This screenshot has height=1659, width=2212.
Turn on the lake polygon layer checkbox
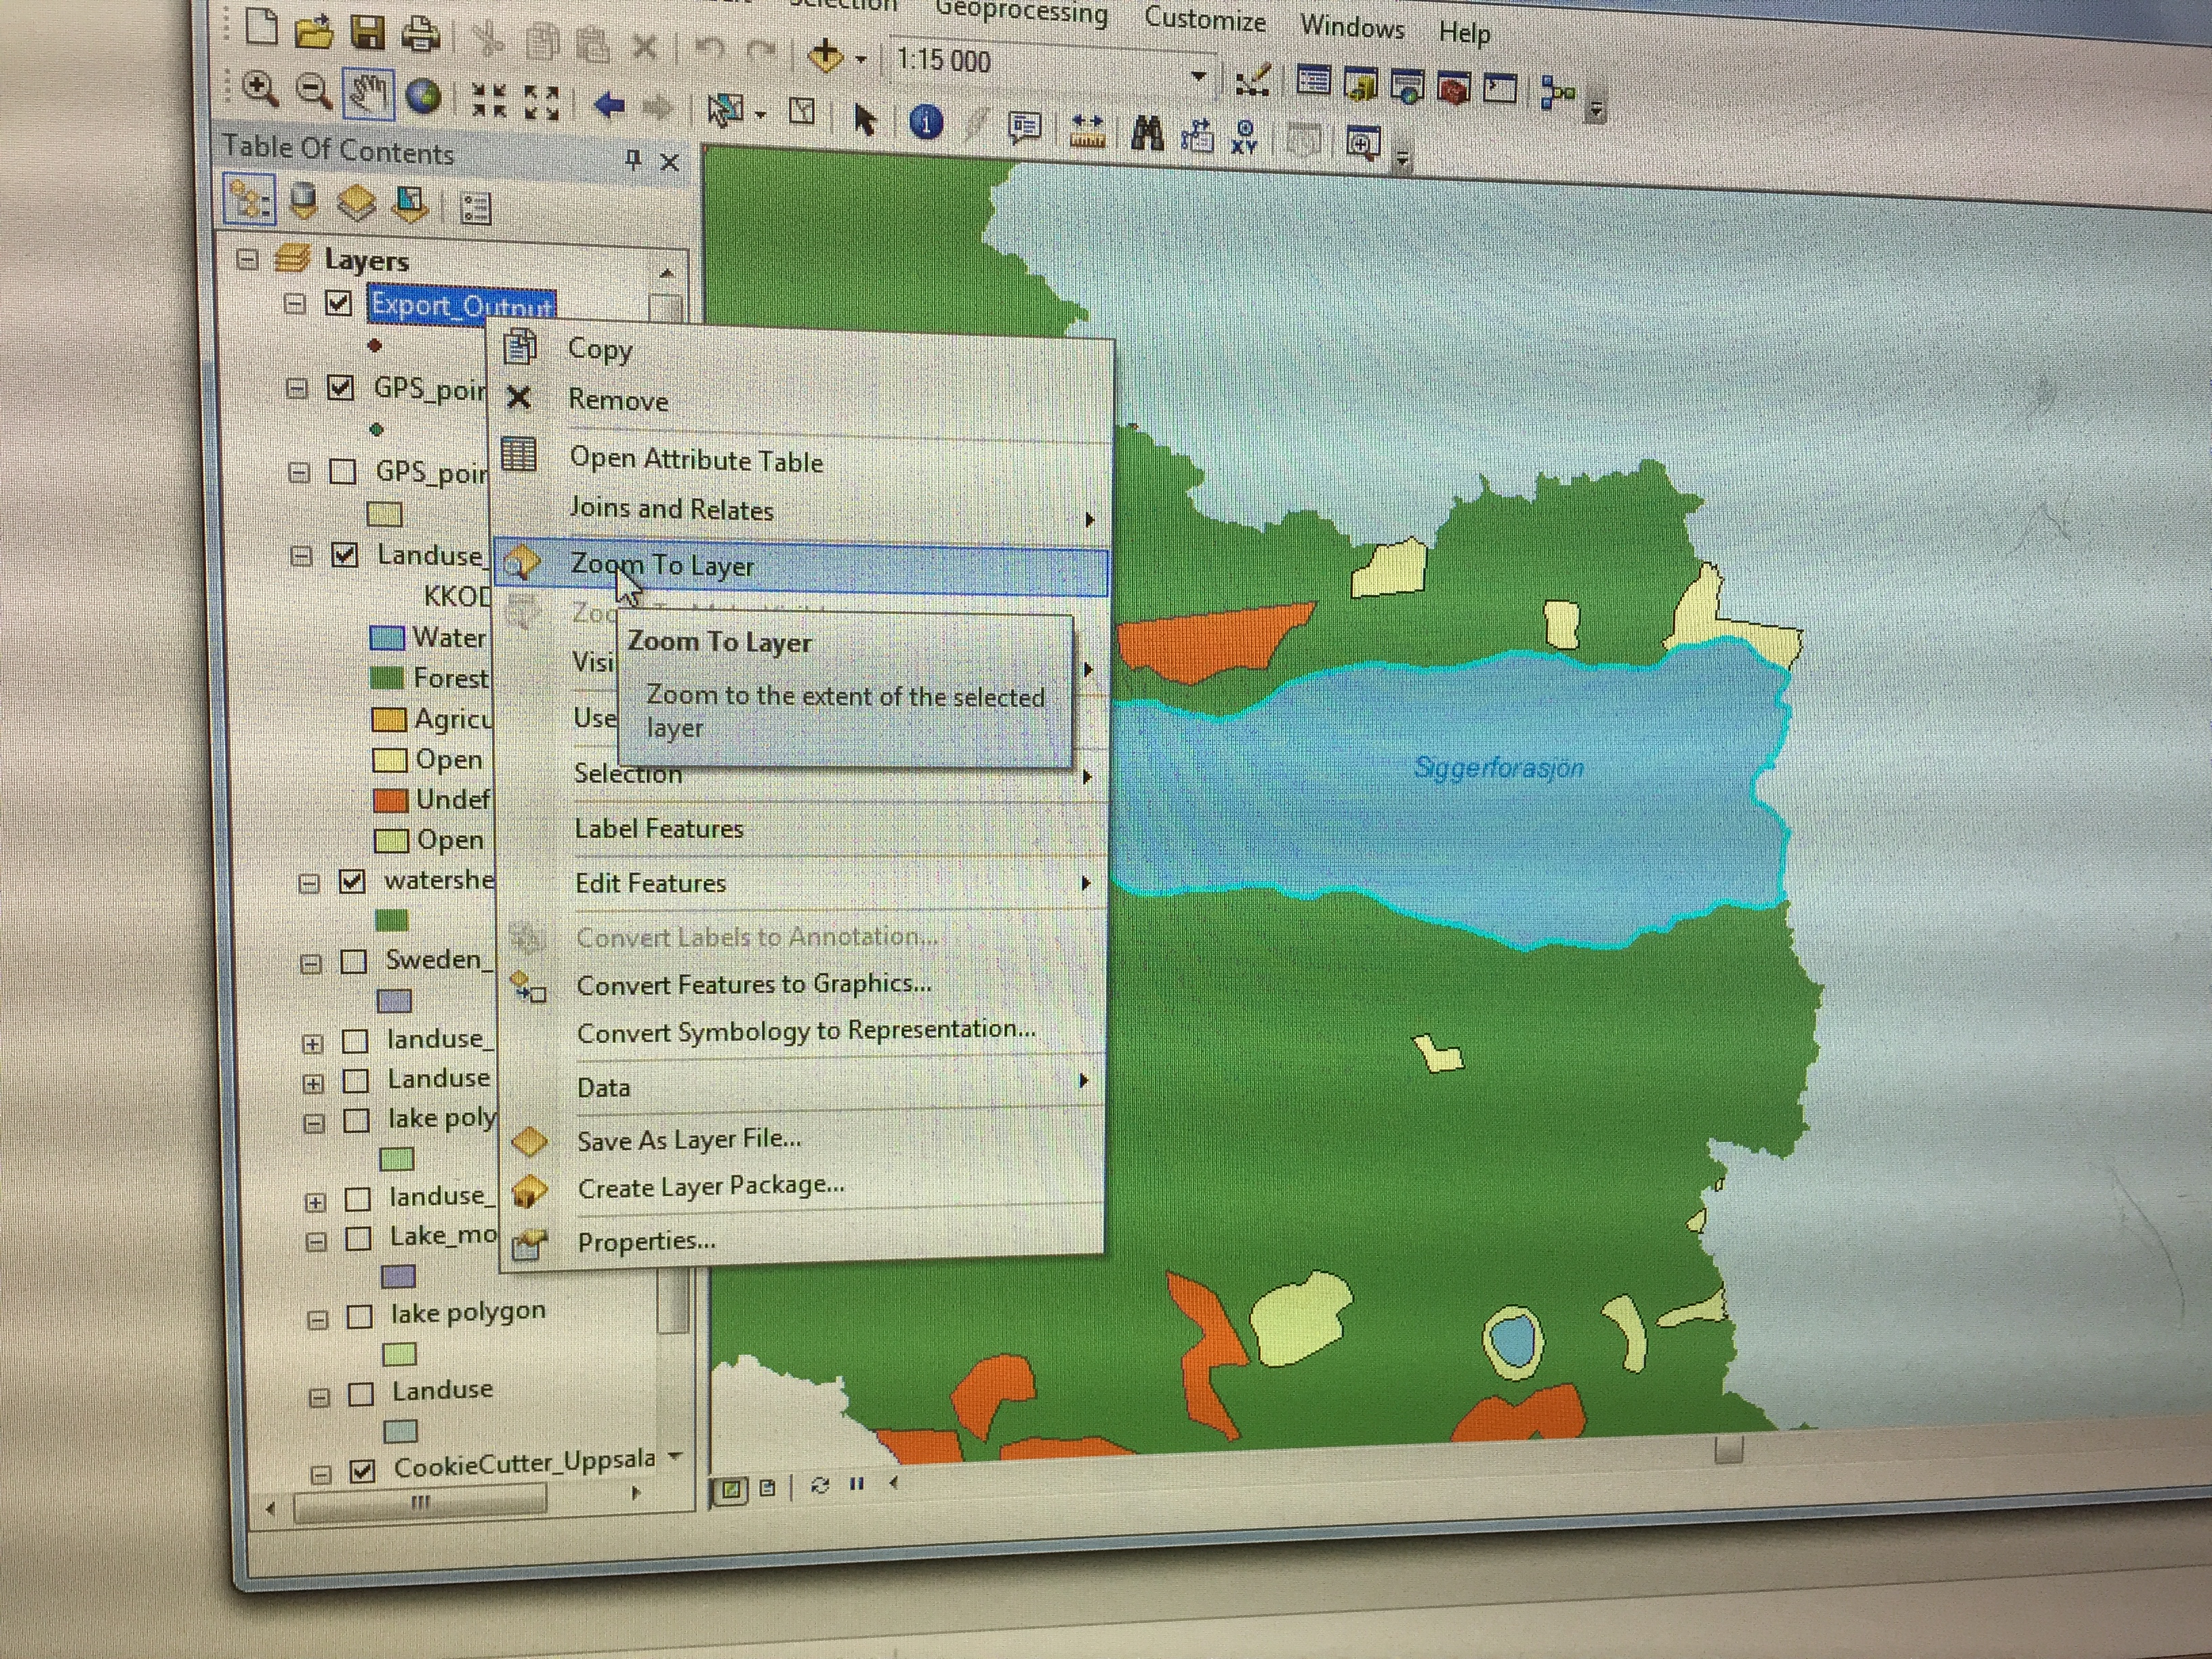pos(359,1316)
